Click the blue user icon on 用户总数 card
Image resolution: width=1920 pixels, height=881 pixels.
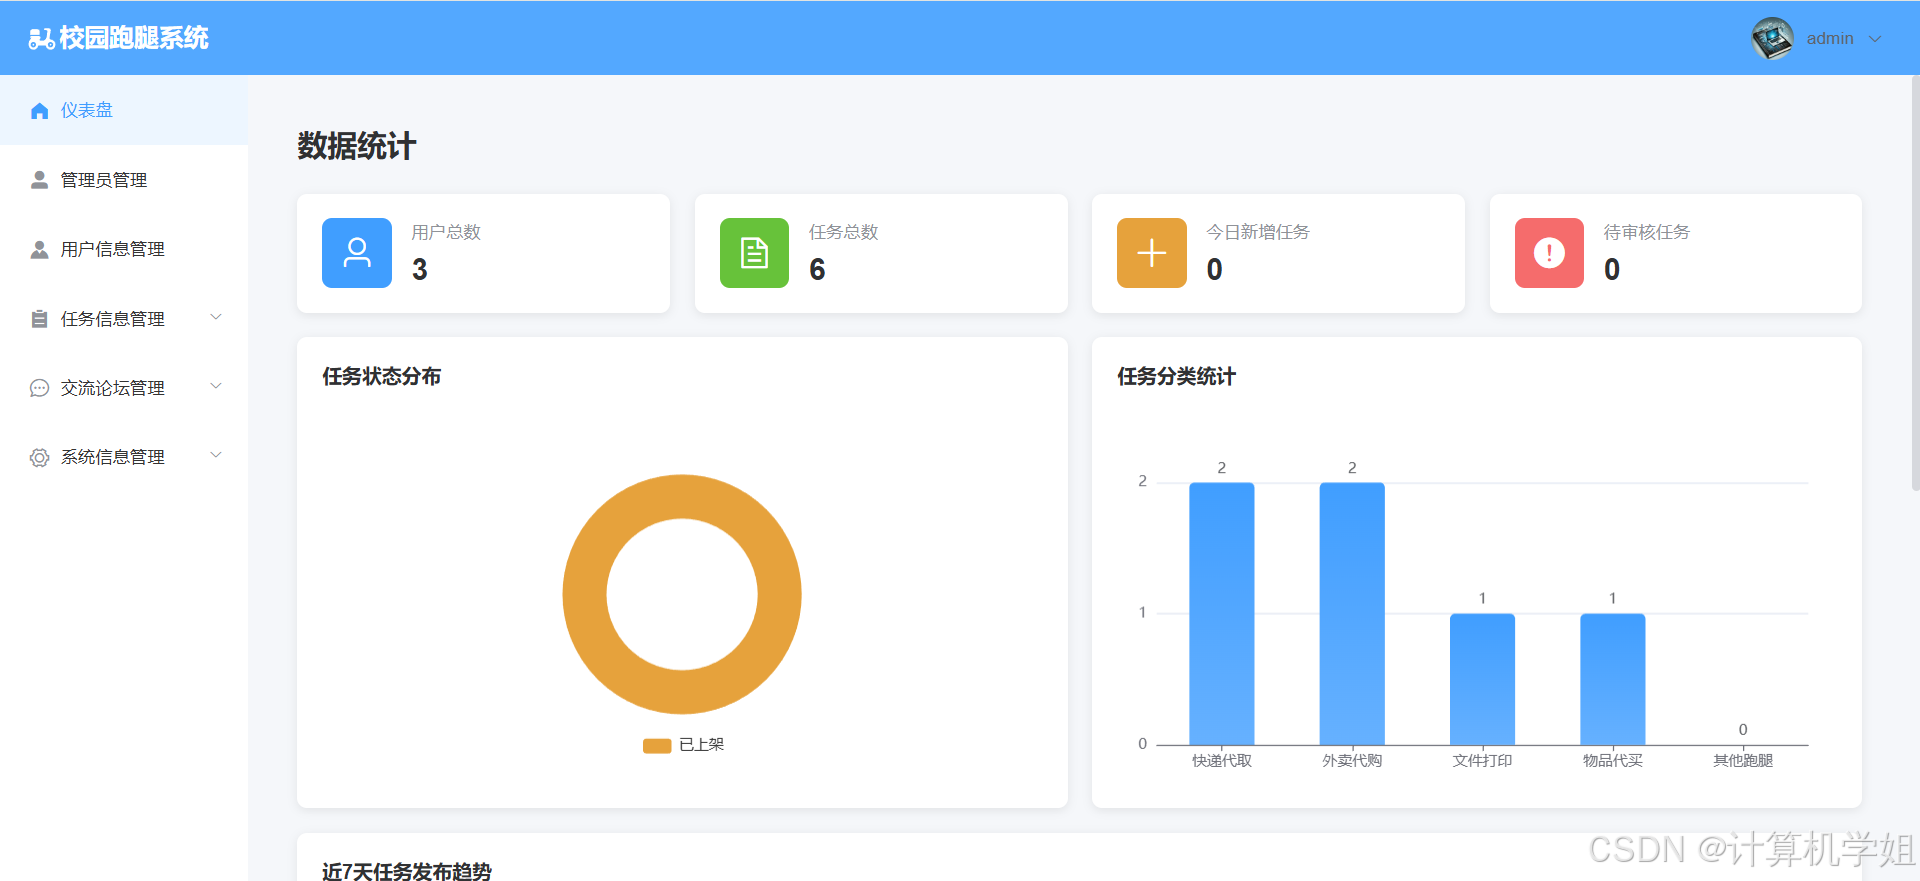point(357,253)
